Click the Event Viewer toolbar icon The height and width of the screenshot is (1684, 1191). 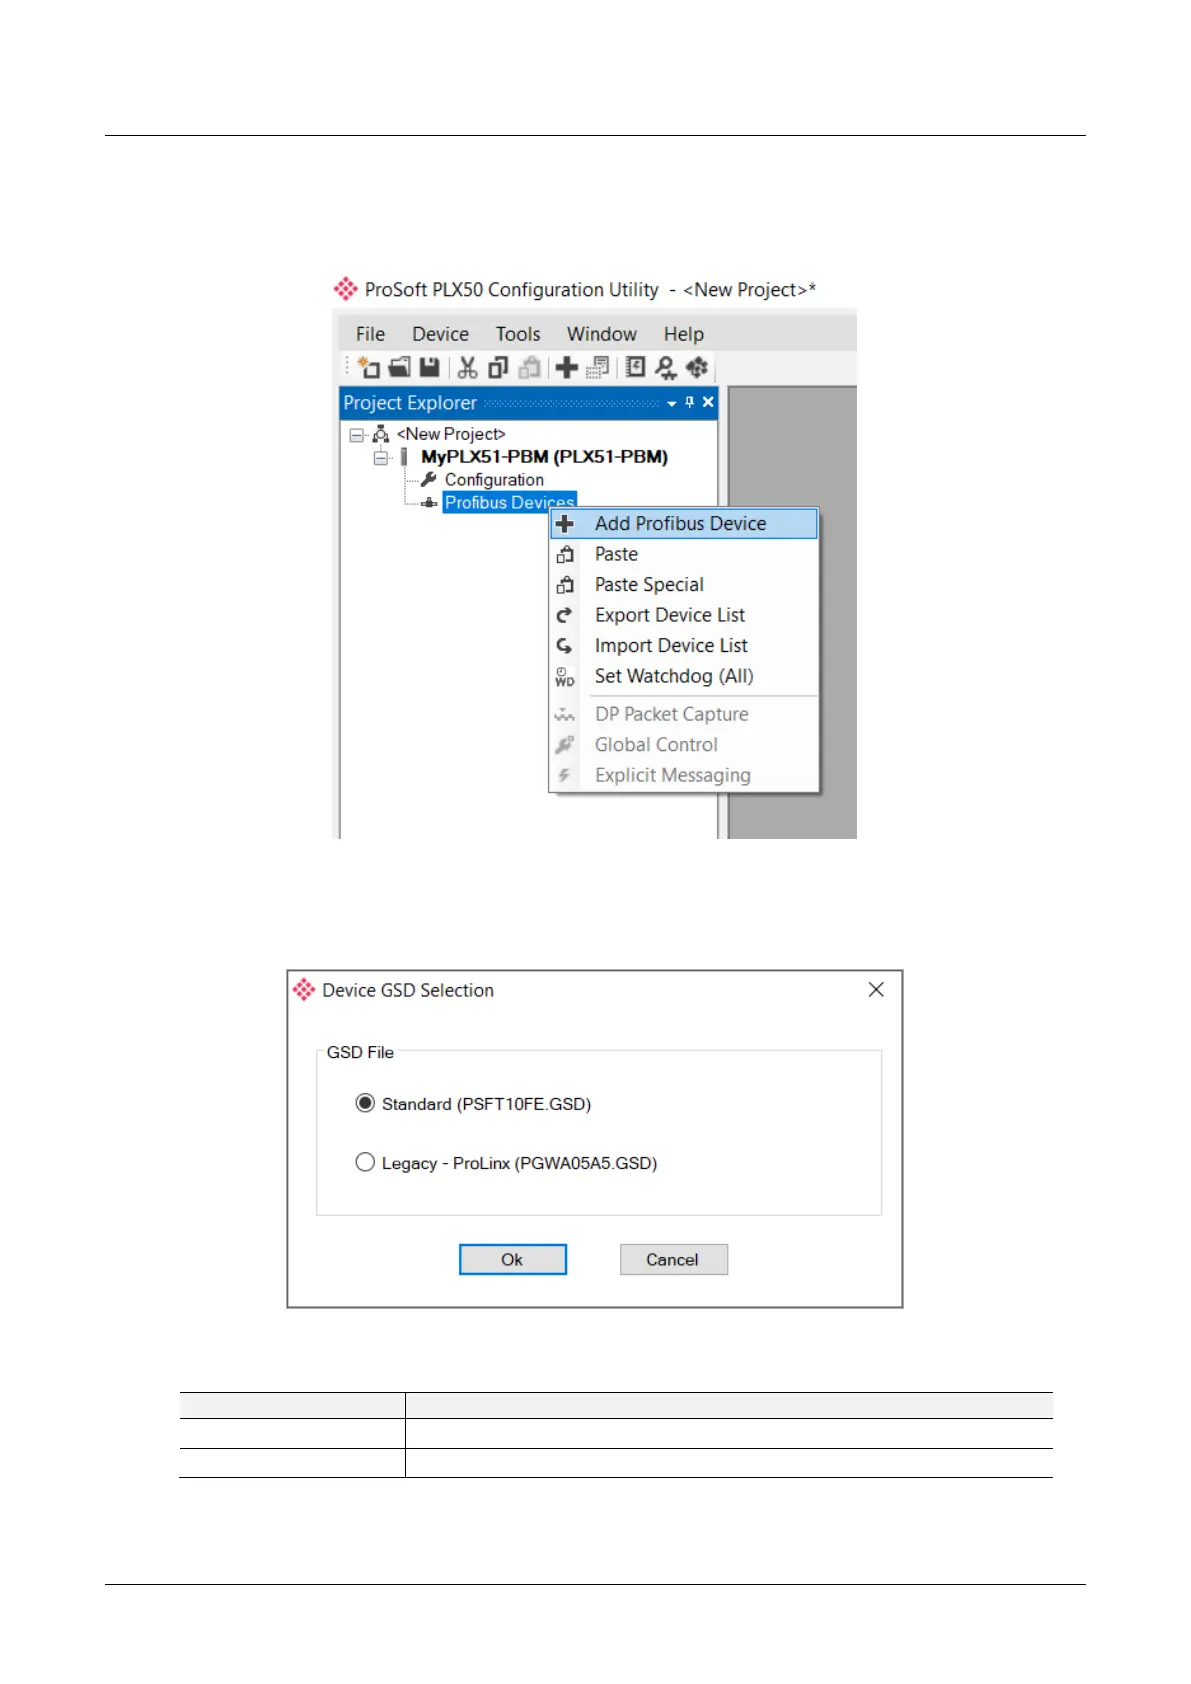click(635, 368)
